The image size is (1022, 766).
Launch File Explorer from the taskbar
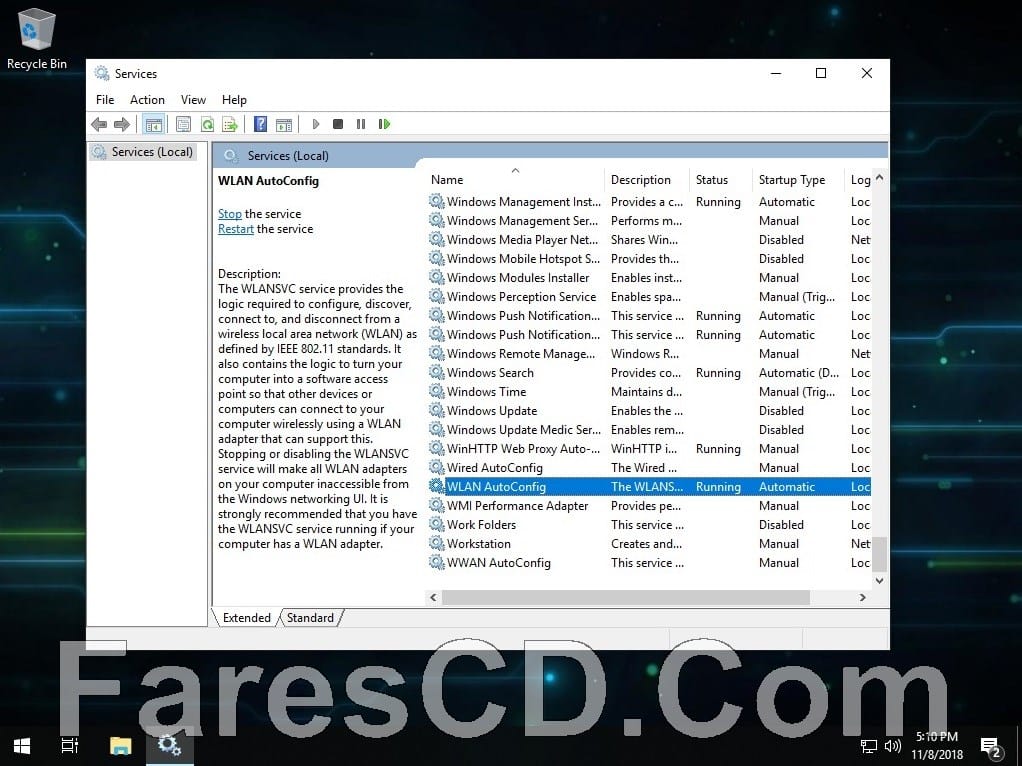coord(121,745)
